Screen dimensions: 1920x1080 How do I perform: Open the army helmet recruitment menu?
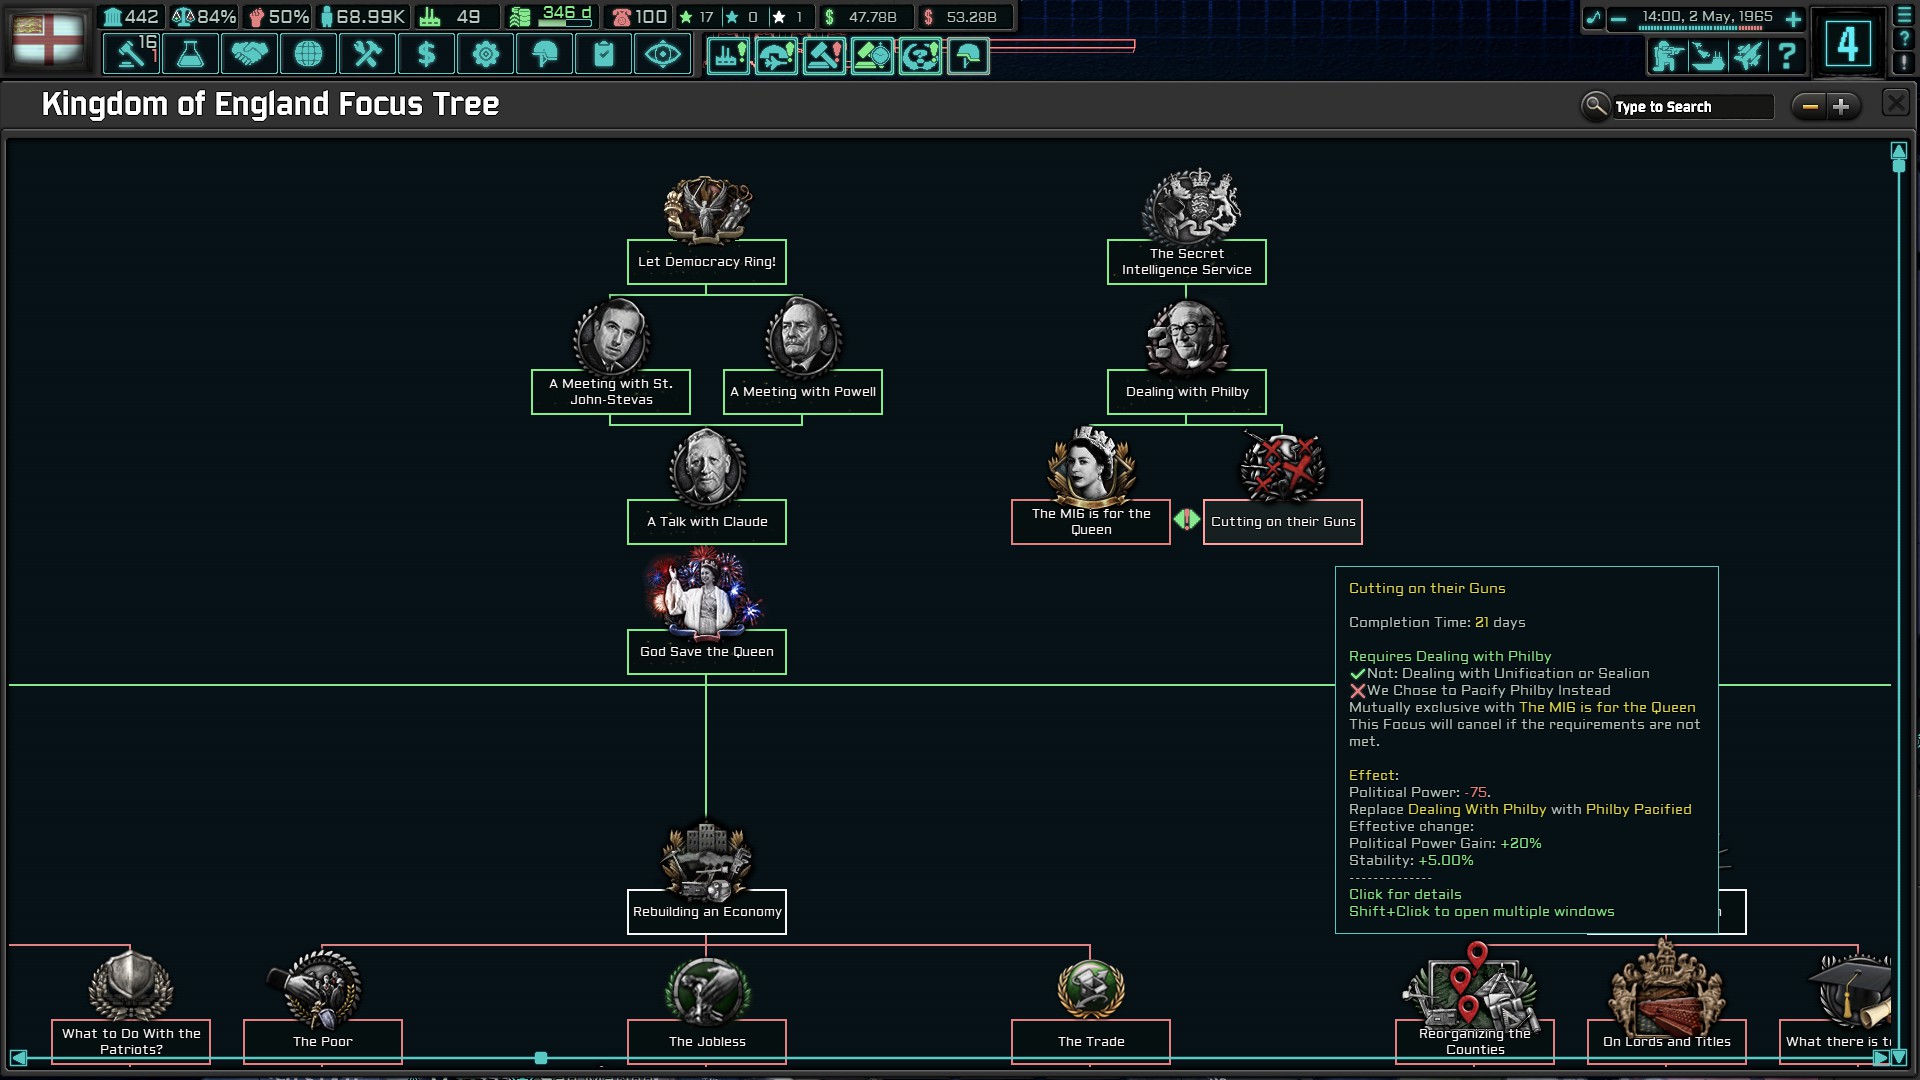point(544,54)
